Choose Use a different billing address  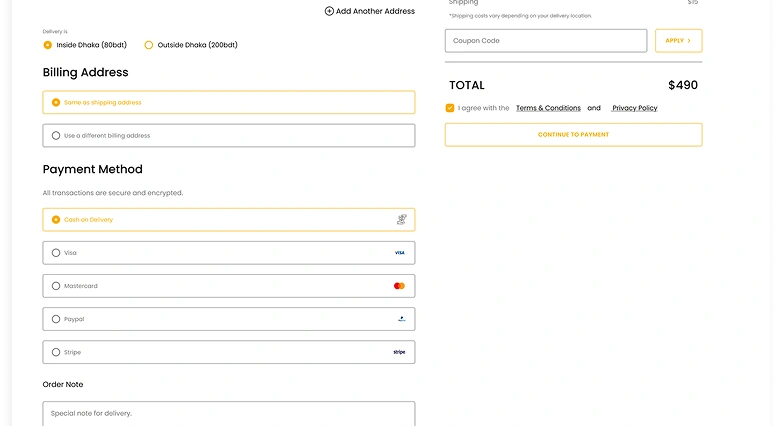[56, 135]
